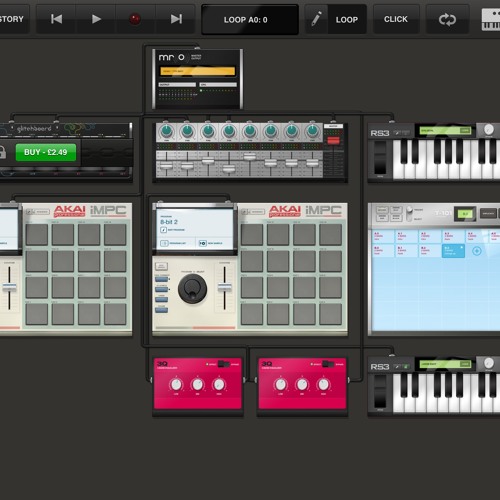Toggle the second blue button on center iMPC
This screenshot has height=500, width=500.
[x=162, y=289]
